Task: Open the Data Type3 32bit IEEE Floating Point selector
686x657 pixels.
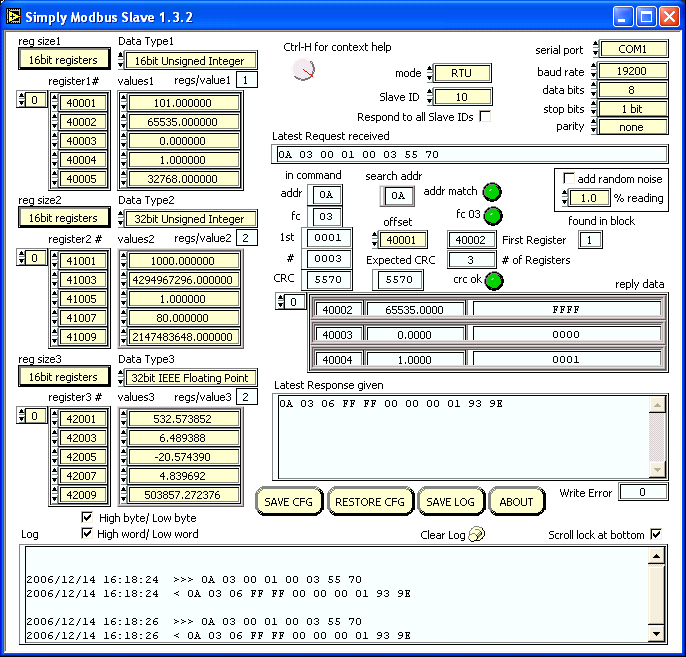Action: click(191, 377)
